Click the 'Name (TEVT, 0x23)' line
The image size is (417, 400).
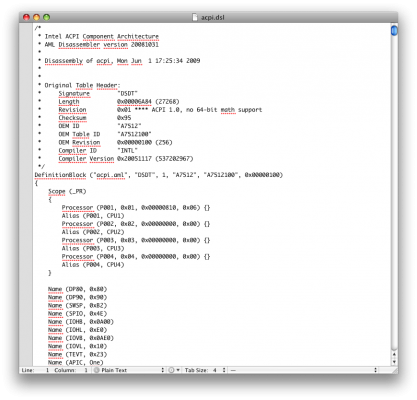click(77, 354)
